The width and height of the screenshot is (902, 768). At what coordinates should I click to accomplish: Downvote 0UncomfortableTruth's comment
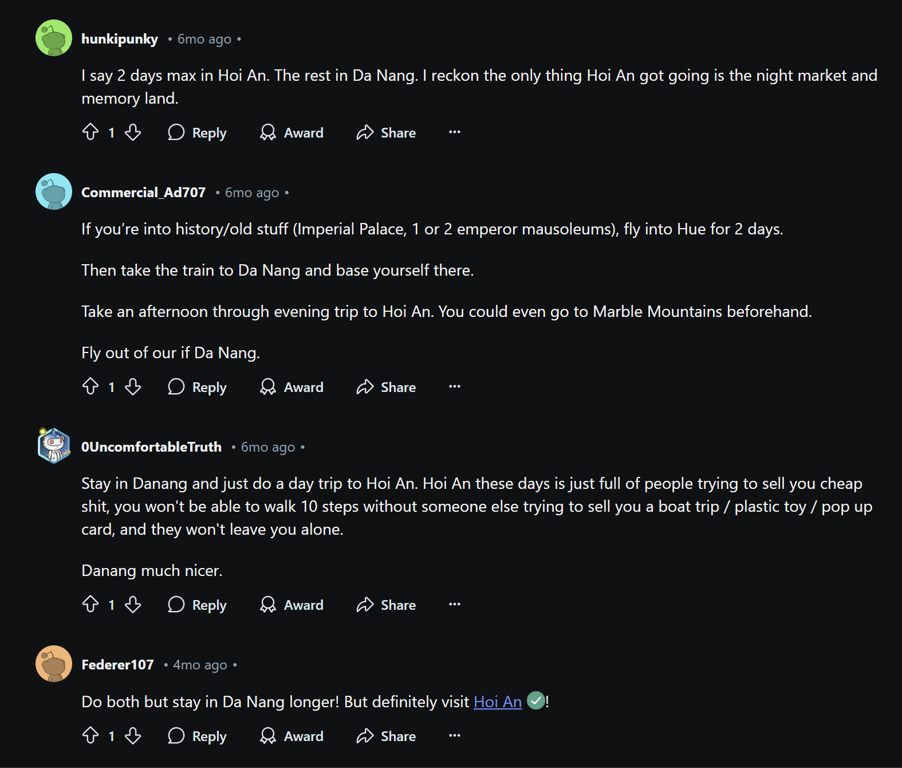133,605
